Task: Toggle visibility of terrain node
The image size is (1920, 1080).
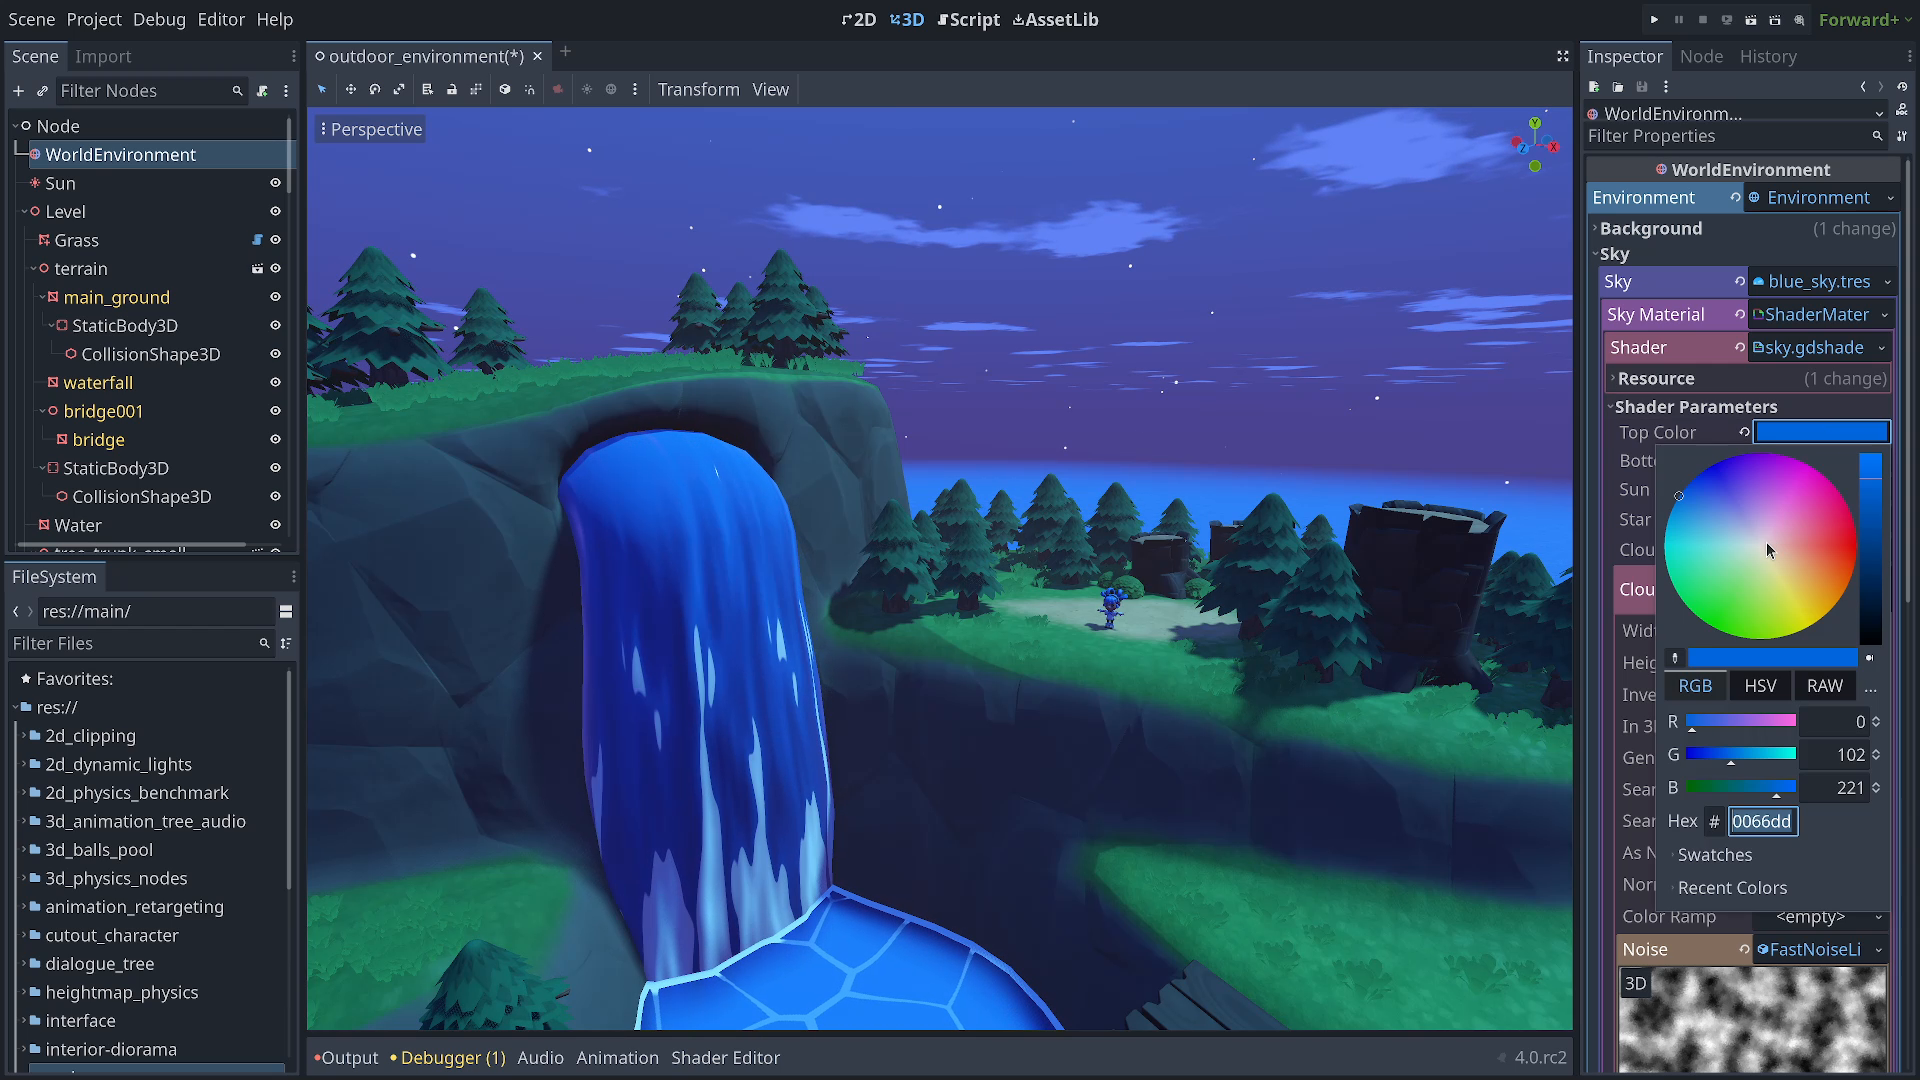Action: click(x=277, y=268)
